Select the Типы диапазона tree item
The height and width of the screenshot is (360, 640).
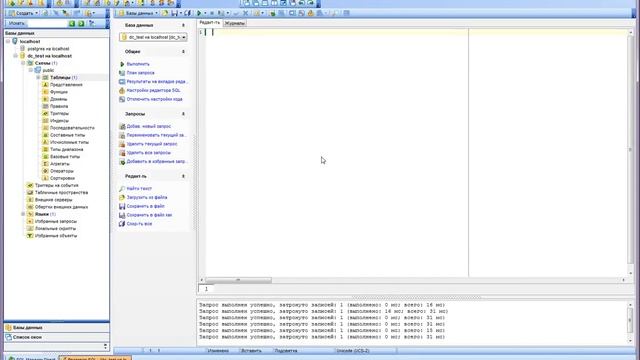(67, 149)
